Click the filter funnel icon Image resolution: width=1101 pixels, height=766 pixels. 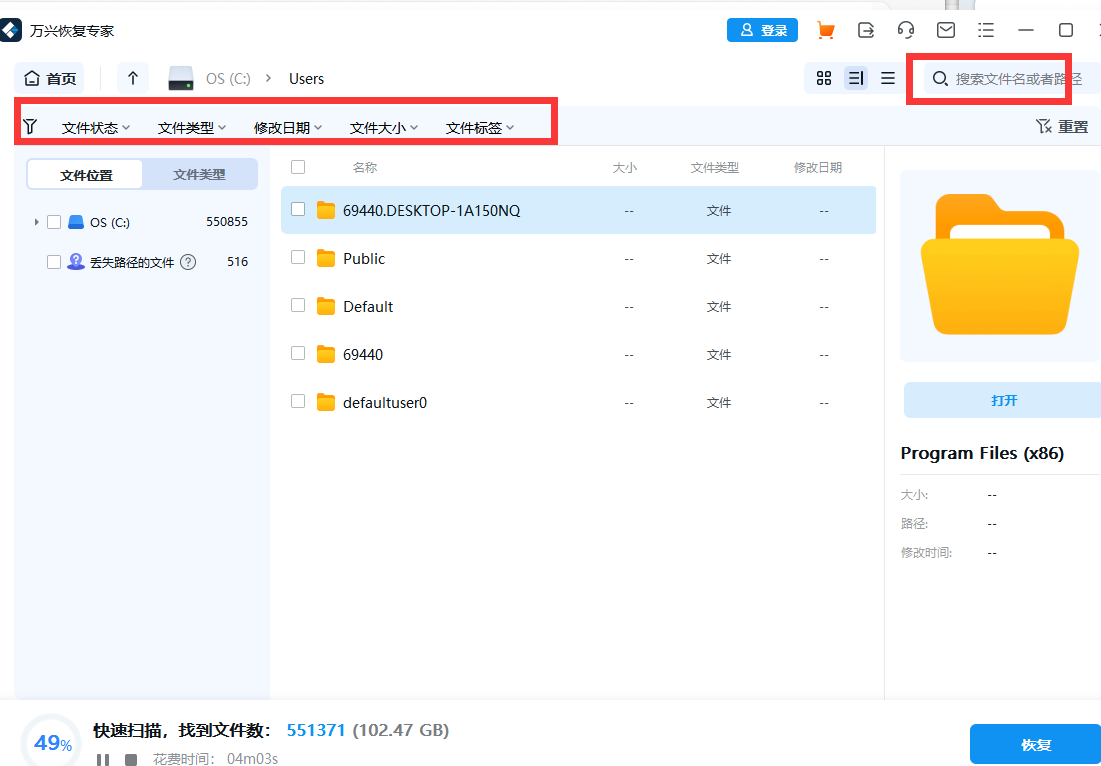point(31,126)
